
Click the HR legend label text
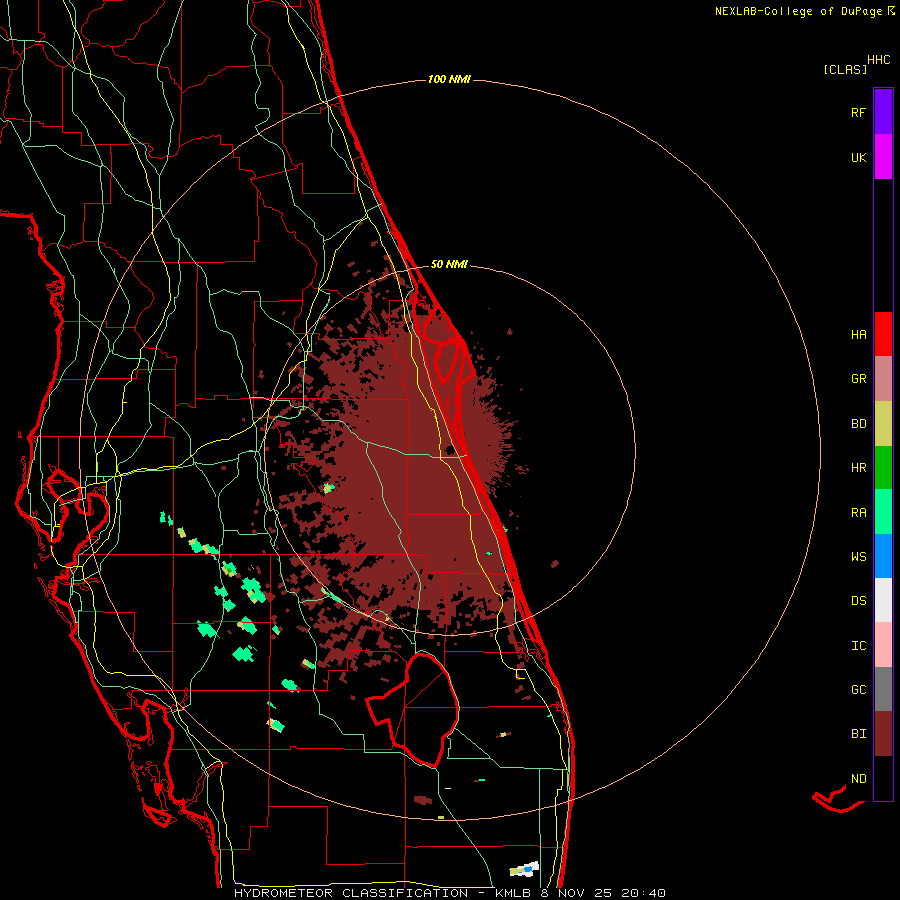[x=858, y=468]
